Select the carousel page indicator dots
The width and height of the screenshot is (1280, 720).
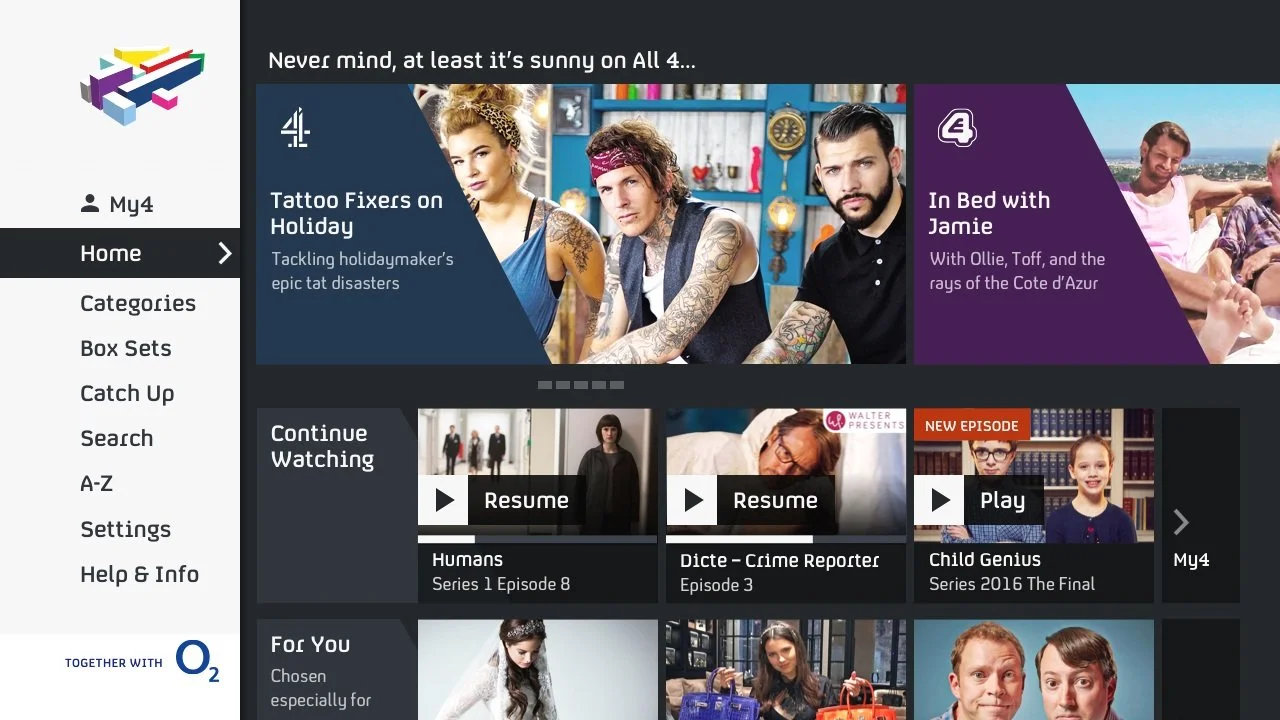click(581, 385)
